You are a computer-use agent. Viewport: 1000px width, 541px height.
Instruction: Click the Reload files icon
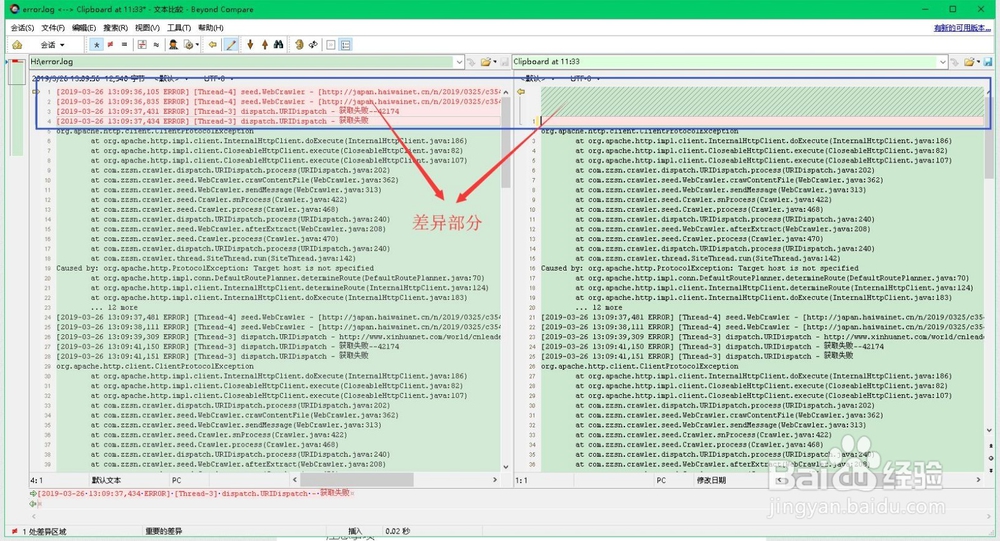(313, 45)
